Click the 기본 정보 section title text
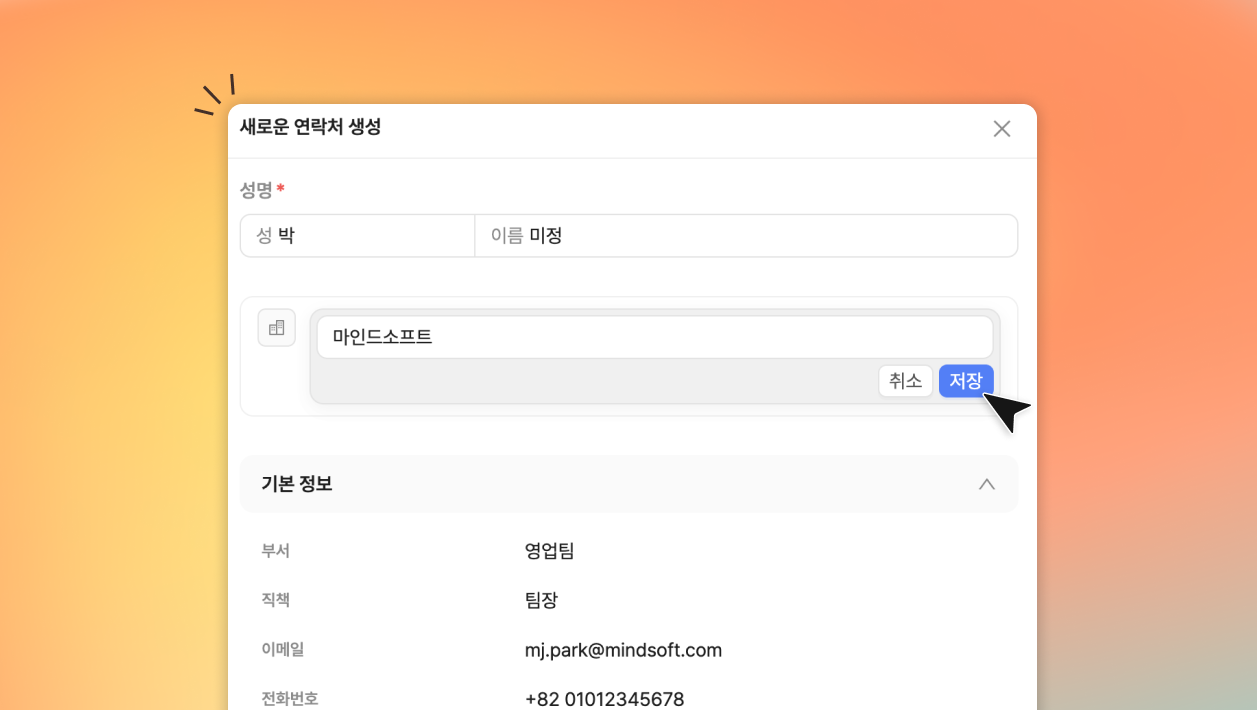Viewport: 1257px width, 710px height. pyautogui.click(x=297, y=484)
